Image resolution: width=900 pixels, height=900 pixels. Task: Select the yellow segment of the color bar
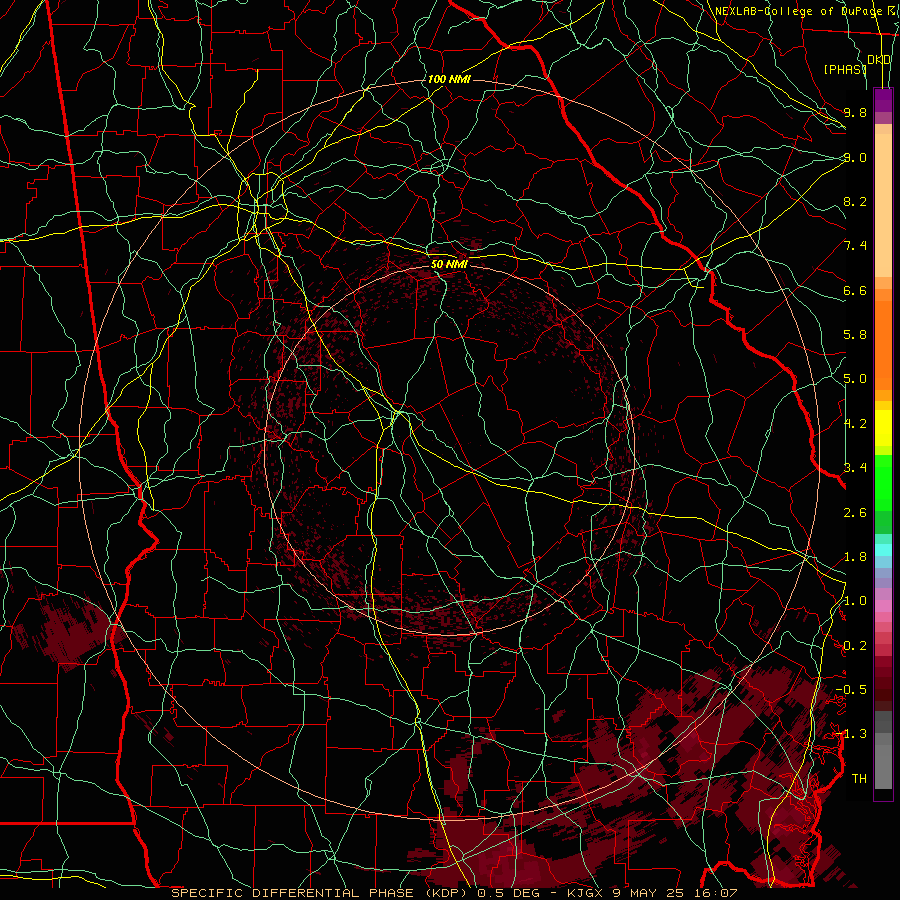coord(883,428)
